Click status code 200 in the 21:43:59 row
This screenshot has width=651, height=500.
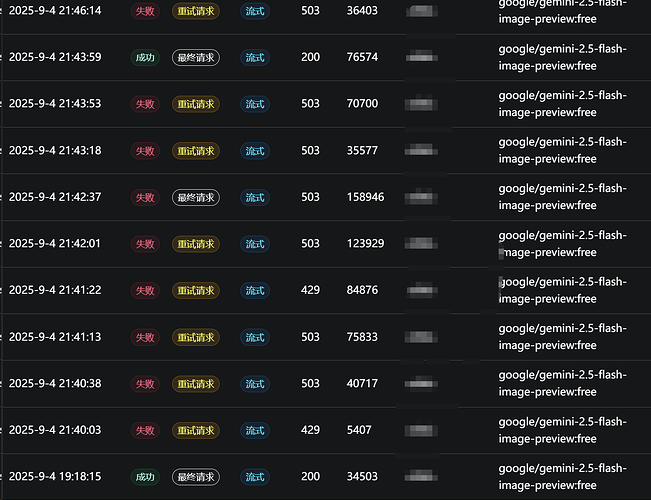(311, 57)
